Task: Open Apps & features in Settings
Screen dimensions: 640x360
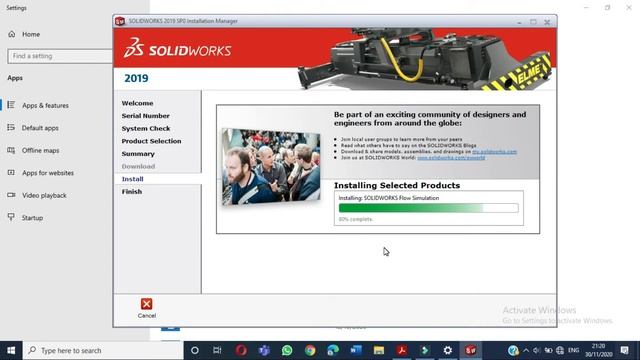Action: [x=38, y=105]
